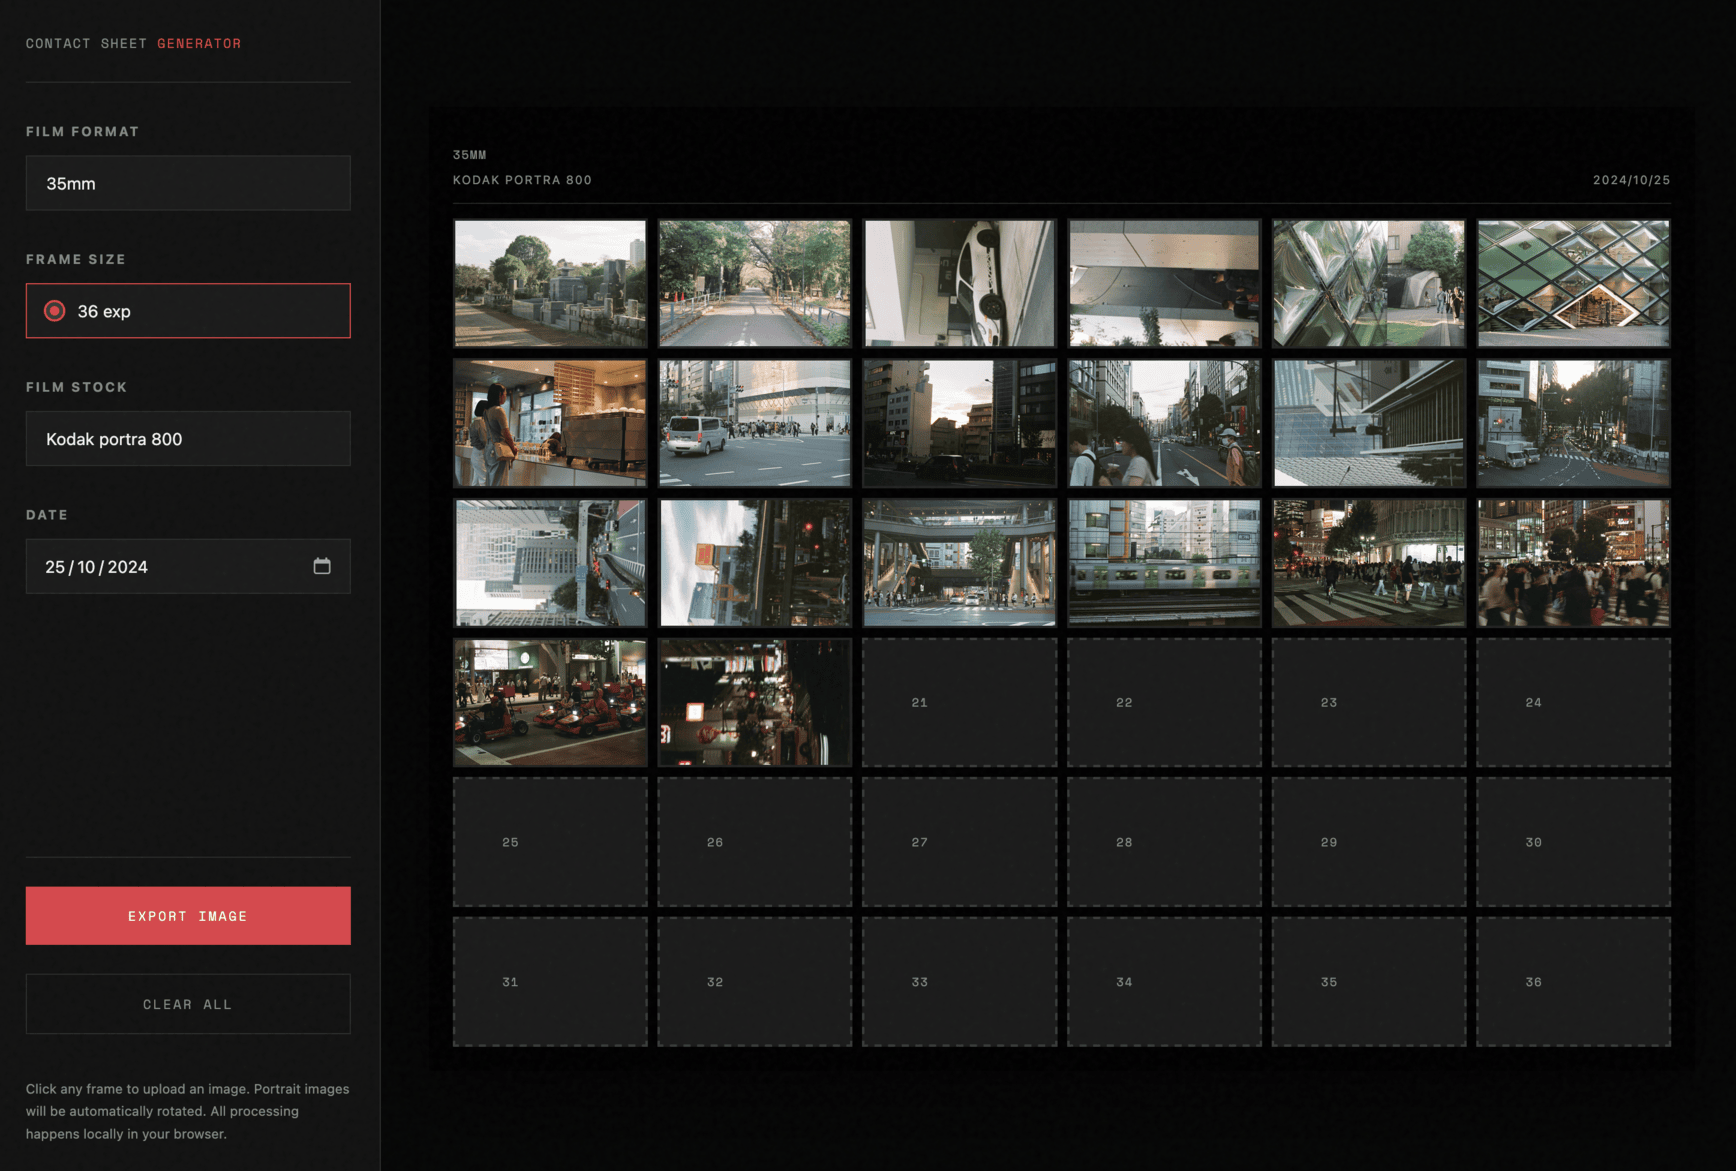Click the date field showing 25/10/2024

point(170,567)
